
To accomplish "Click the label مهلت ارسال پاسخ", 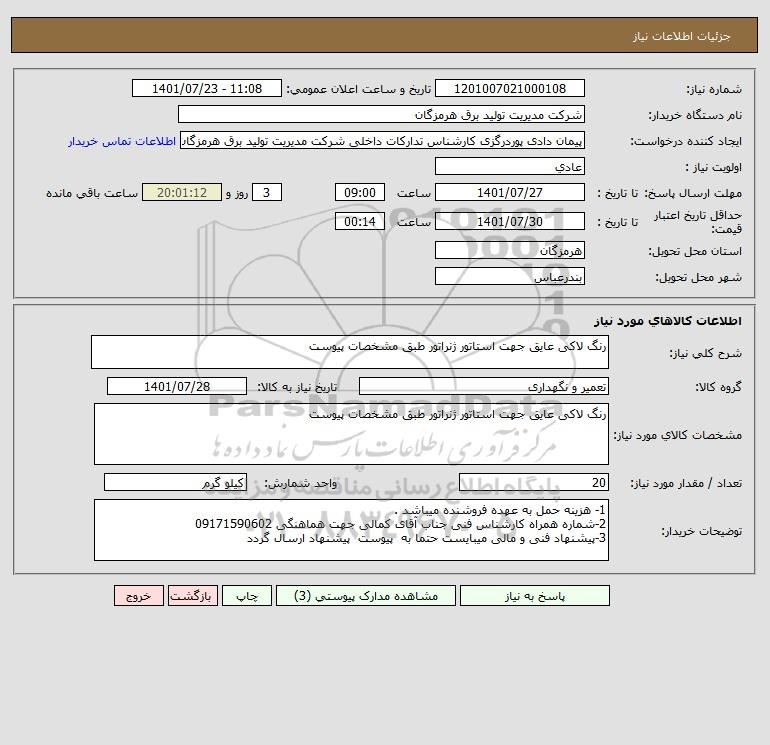I will tap(693, 193).
